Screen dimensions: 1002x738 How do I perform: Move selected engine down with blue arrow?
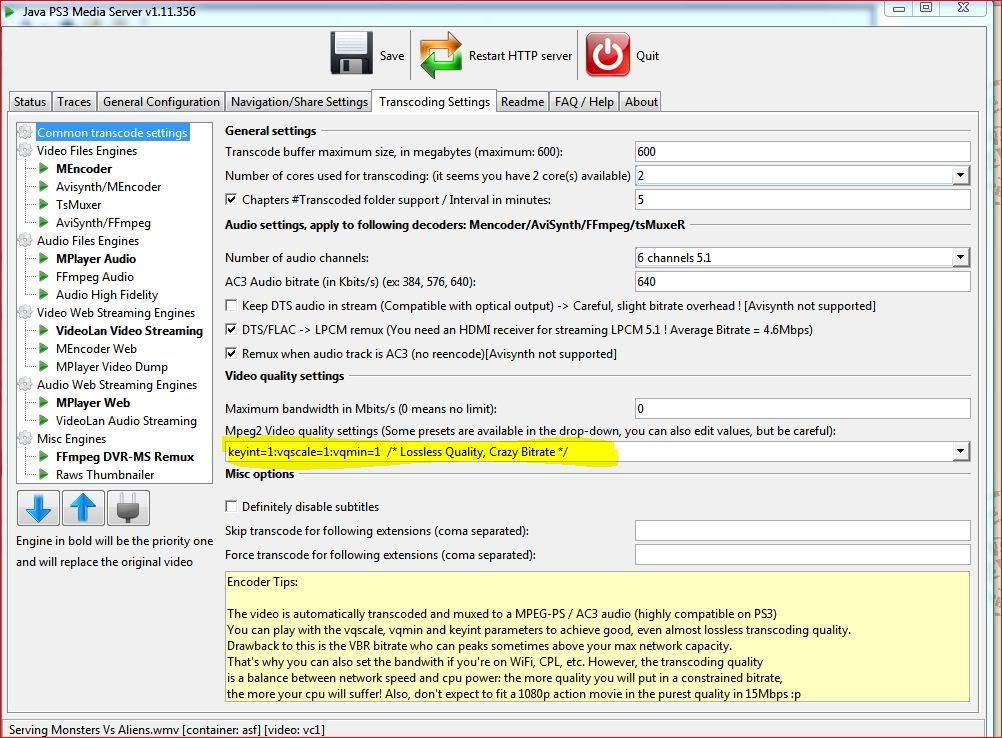point(38,508)
